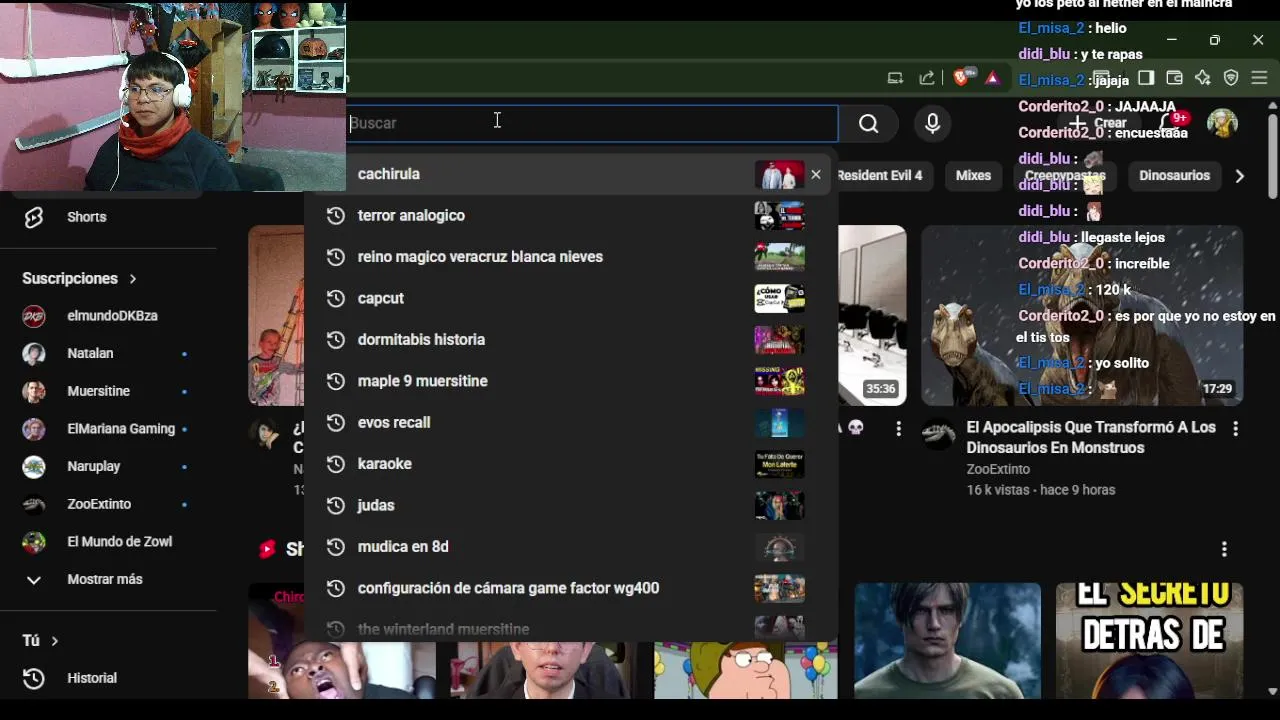The image size is (1280, 720).
Task: Click the clock icon next to judas
Action: pos(336,505)
